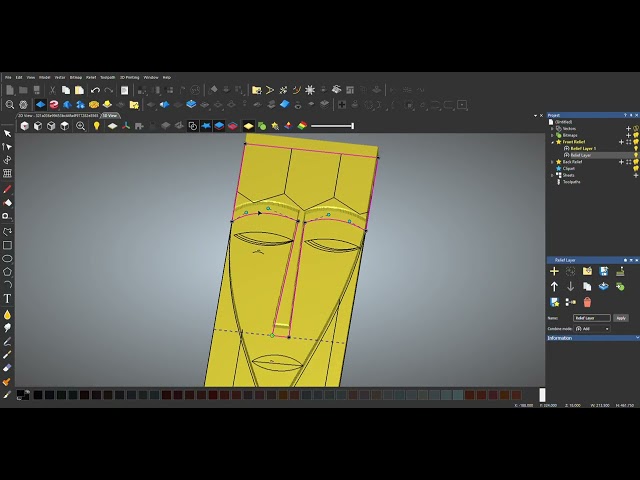Select the arrow Select tool in left toolbar
This screenshot has width=640, height=480.
click(7, 133)
